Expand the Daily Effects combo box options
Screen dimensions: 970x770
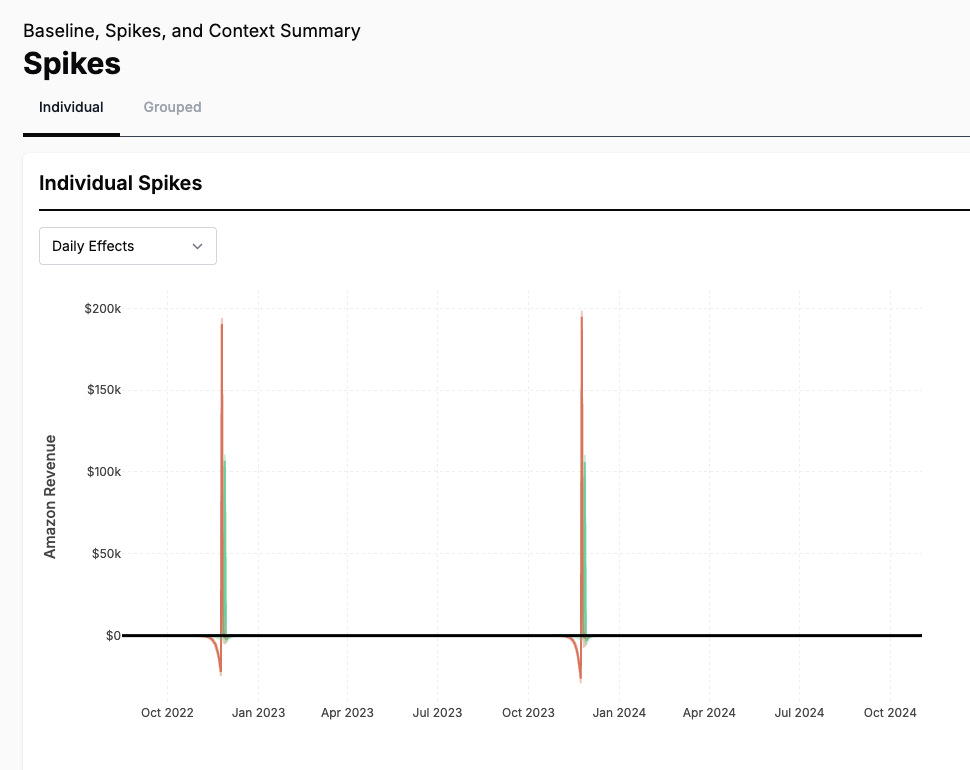click(127, 245)
